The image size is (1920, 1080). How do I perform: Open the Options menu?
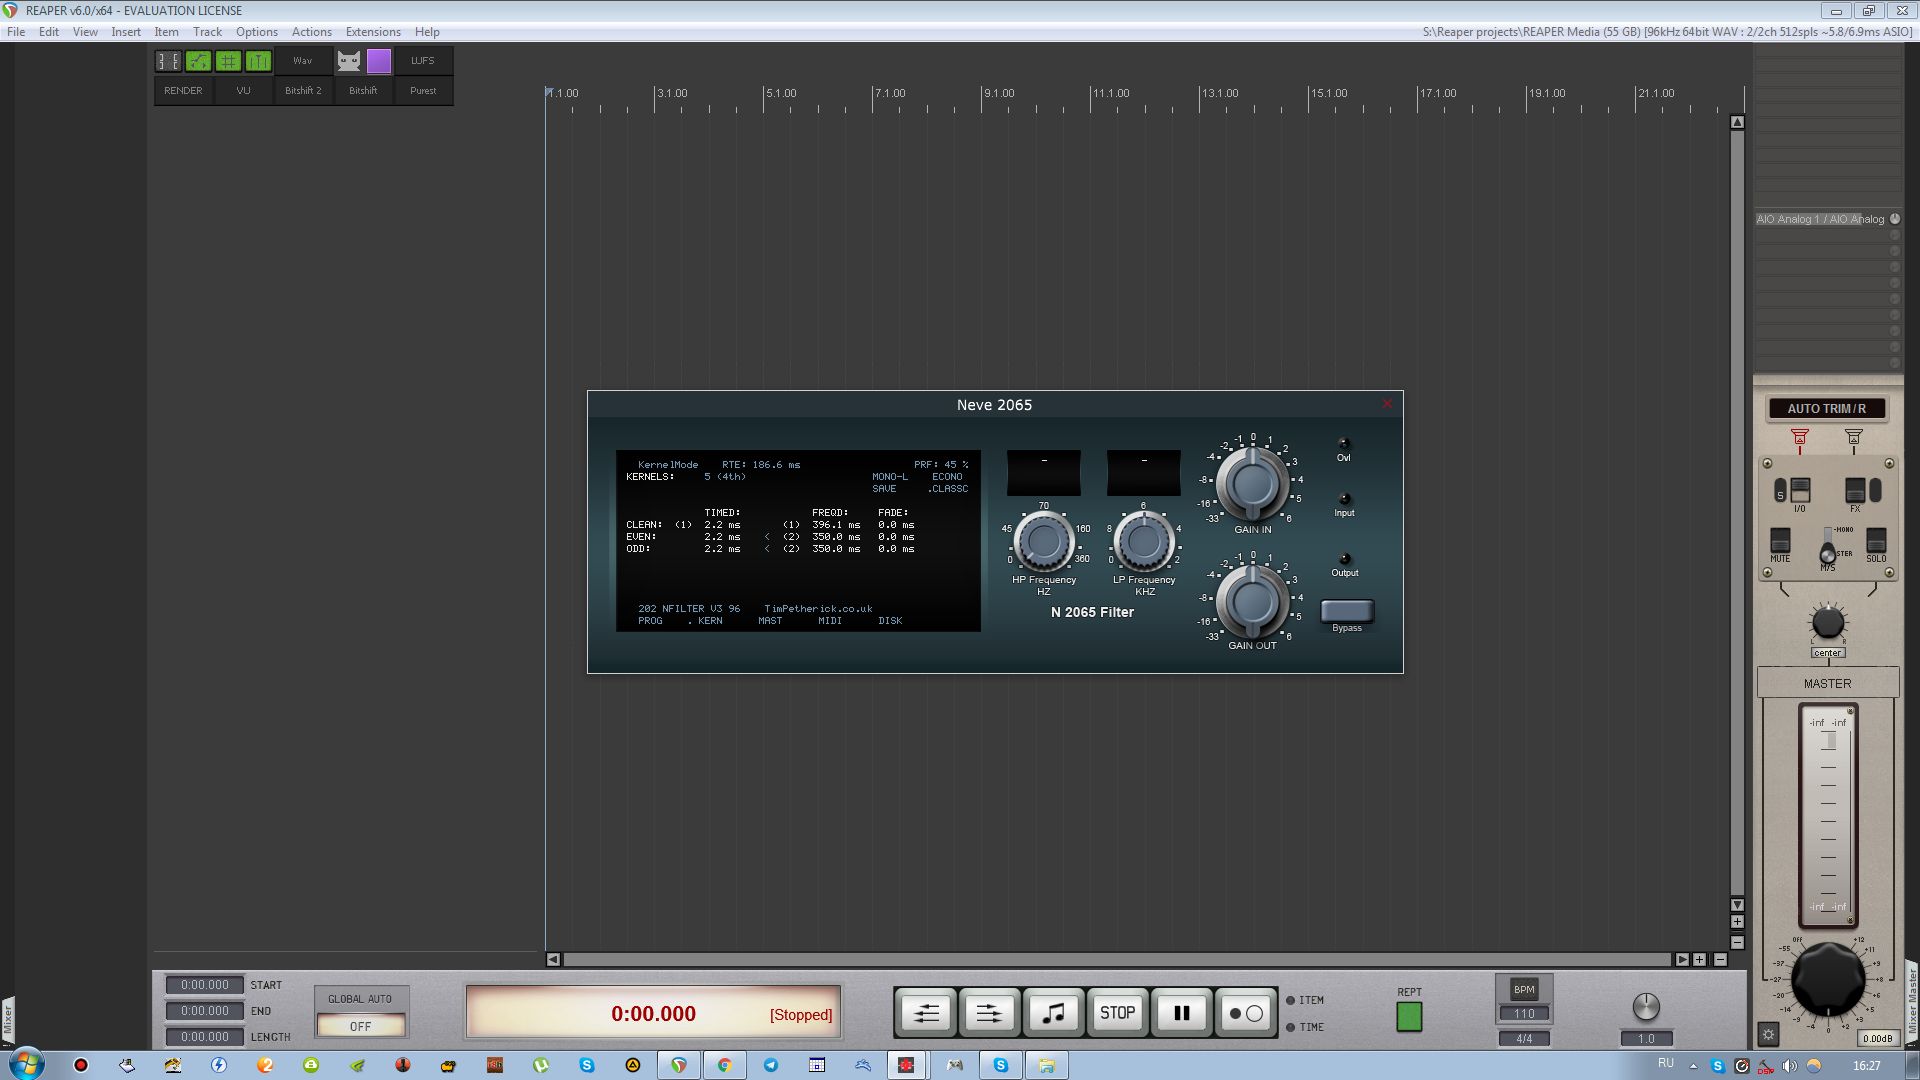(x=257, y=32)
